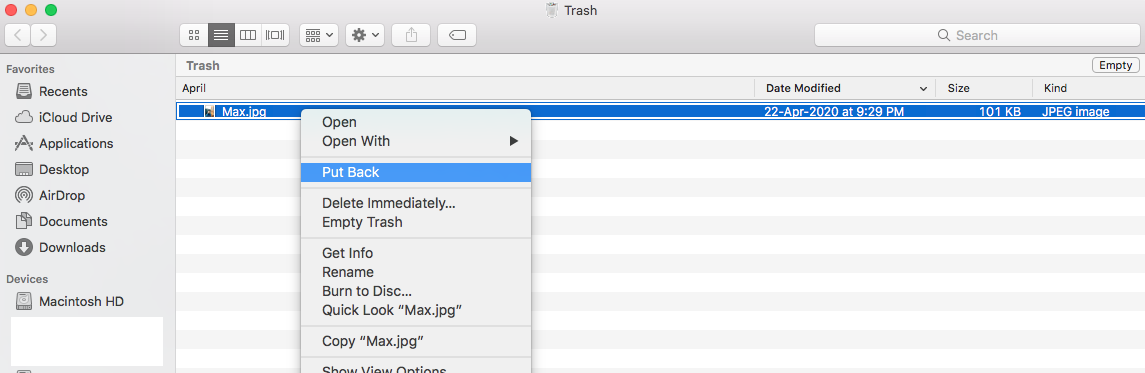Select the Max.jpg file name

point(244,112)
